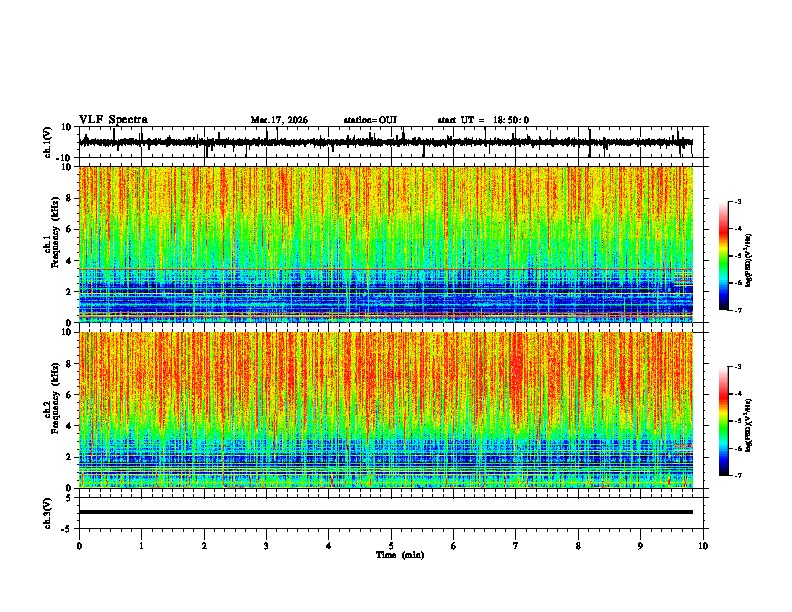Screen dimensions: 792x612
Task: Click the "-7" label on ch.2 color bar
Action: (x=737, y=475)
